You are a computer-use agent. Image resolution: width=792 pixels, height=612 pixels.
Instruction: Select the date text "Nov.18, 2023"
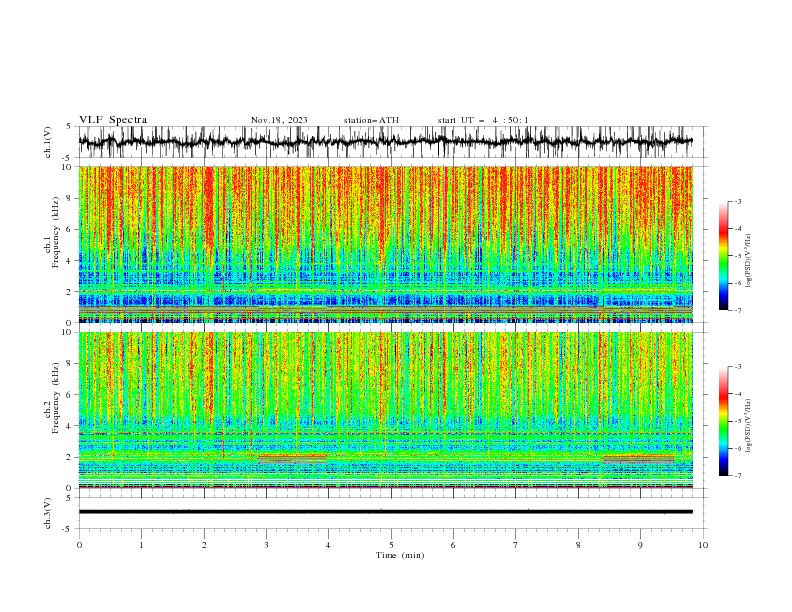279,120
